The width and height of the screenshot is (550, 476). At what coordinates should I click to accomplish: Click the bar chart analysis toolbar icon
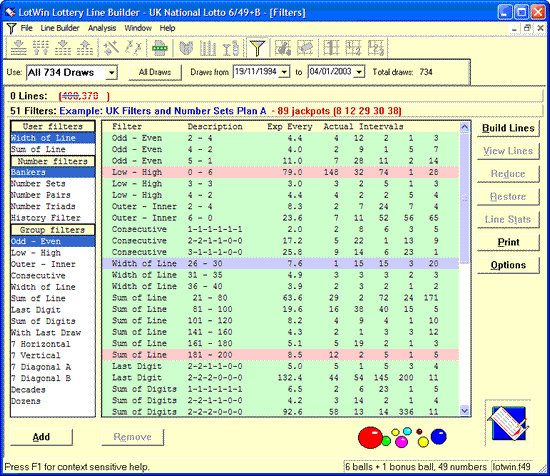(208, 48)
